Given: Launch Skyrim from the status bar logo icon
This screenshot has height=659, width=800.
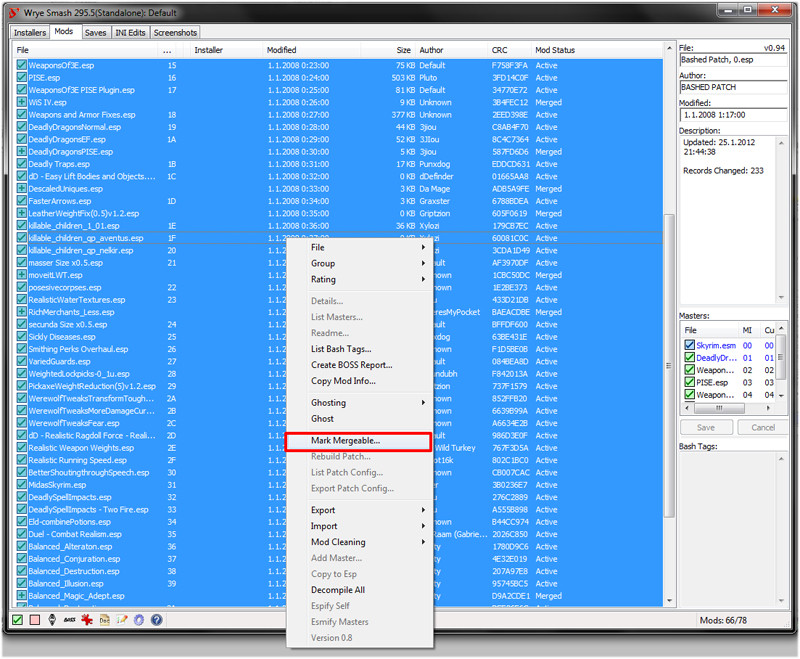Looking at the screenshot, I should pos(52,620).
